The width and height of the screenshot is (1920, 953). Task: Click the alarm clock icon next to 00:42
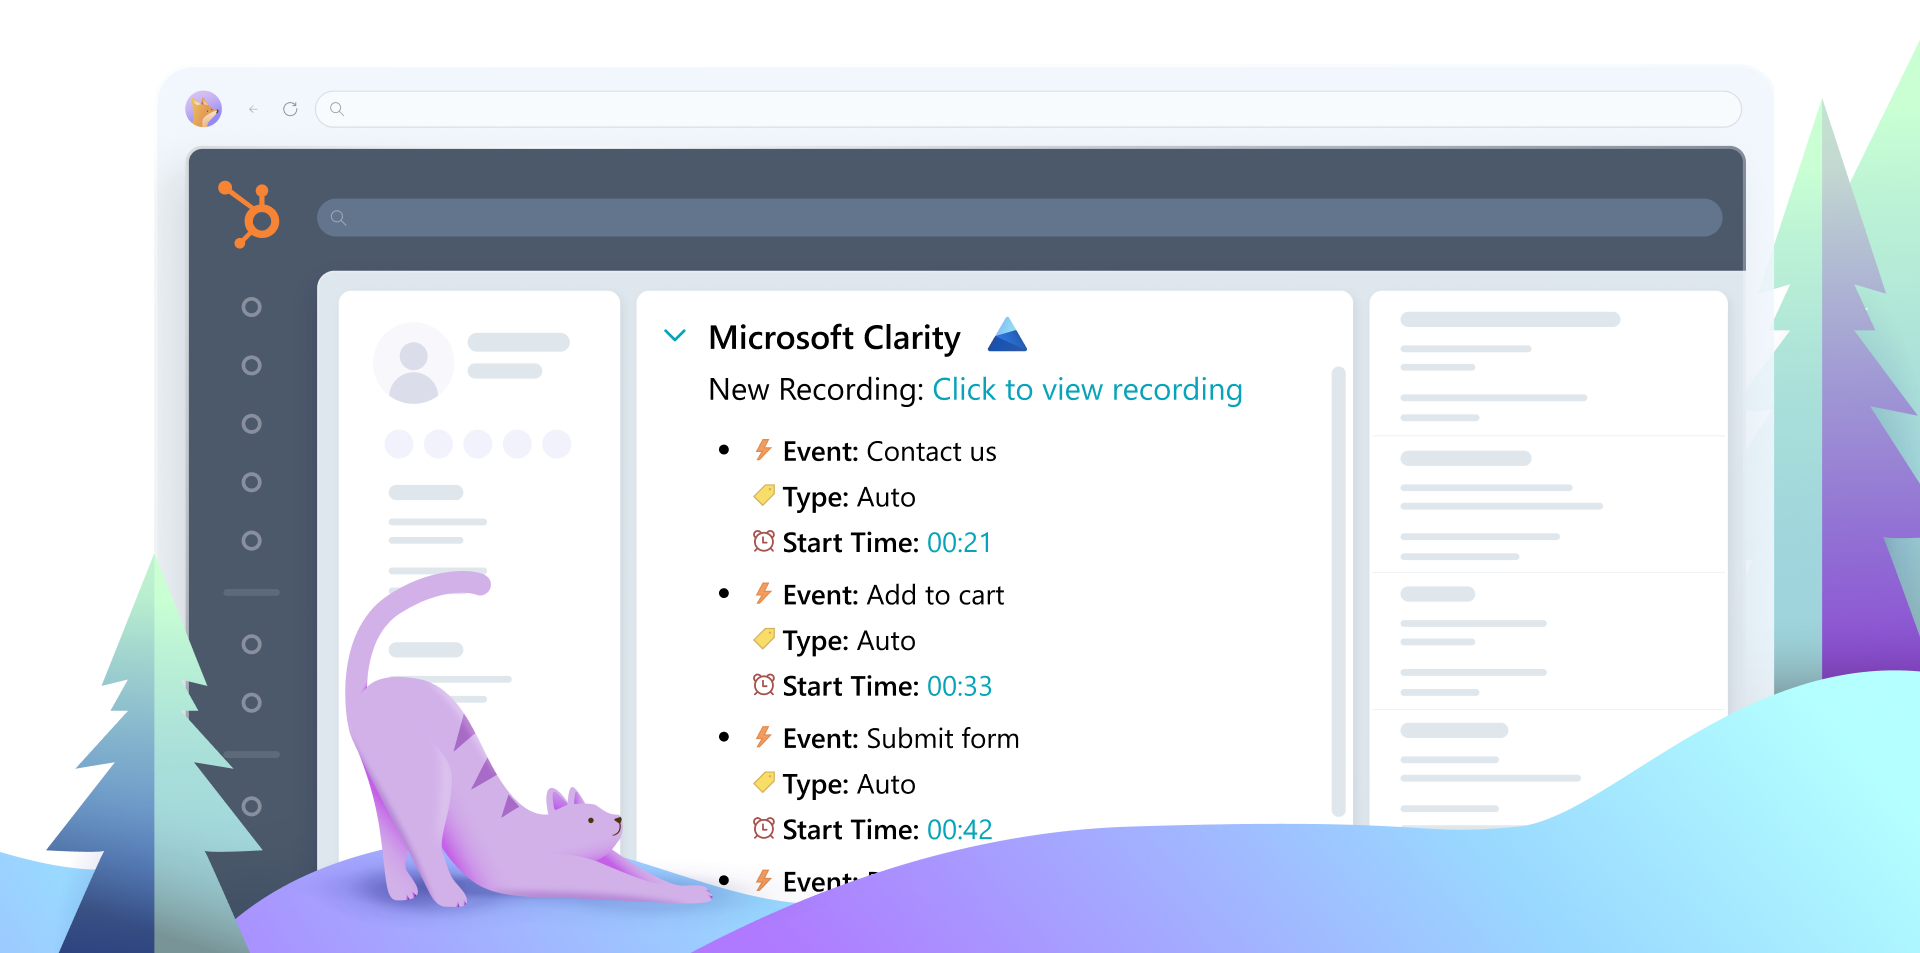764,828
